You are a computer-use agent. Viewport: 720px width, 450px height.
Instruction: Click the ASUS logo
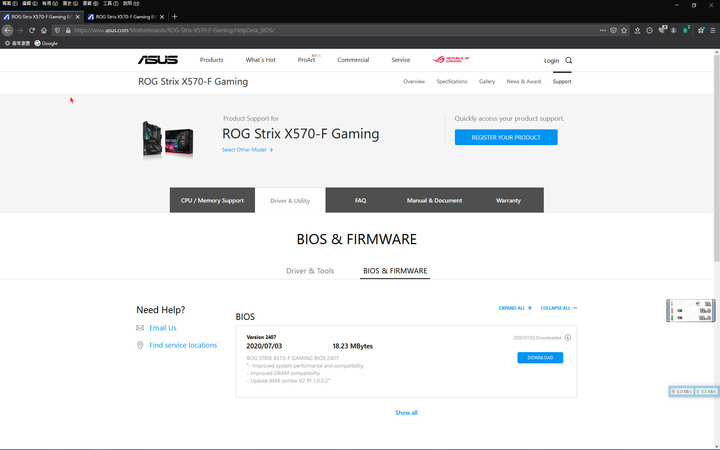[158, 60]
